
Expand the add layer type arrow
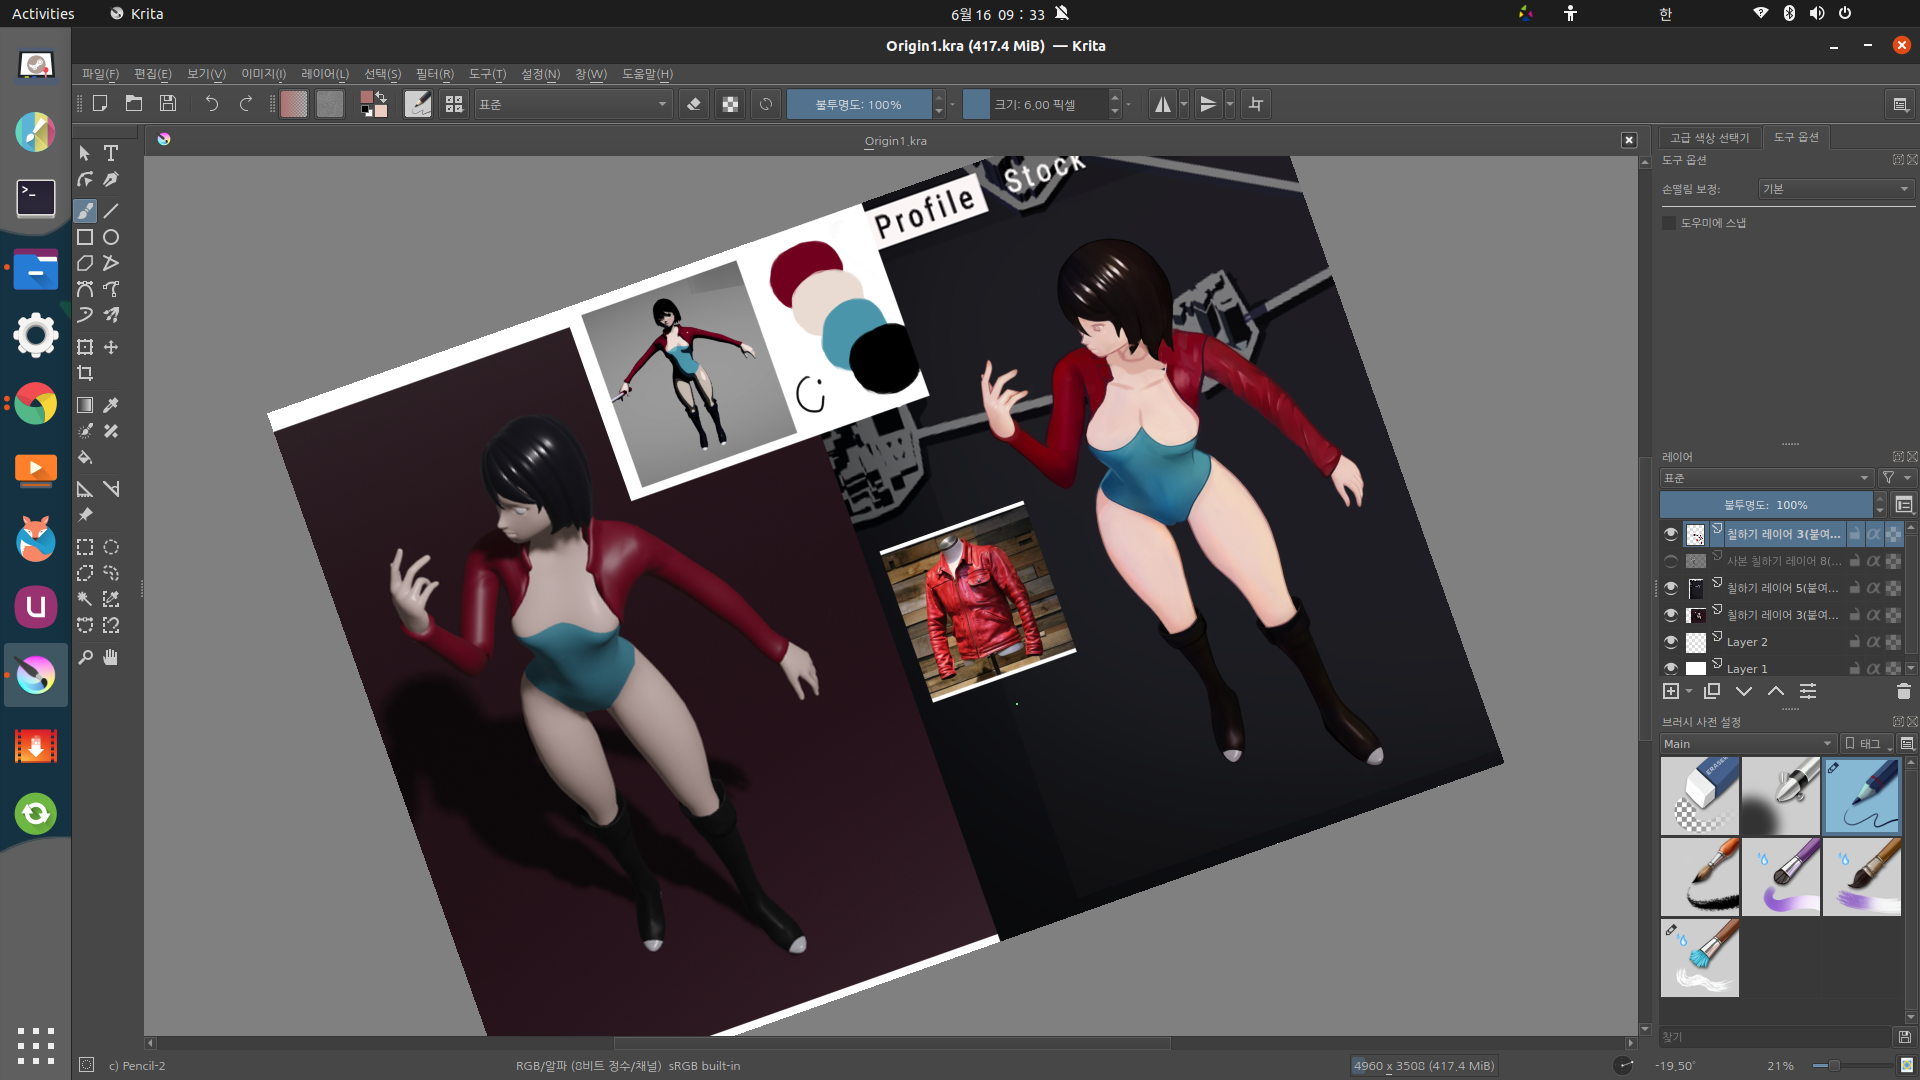click(1689, 692)
